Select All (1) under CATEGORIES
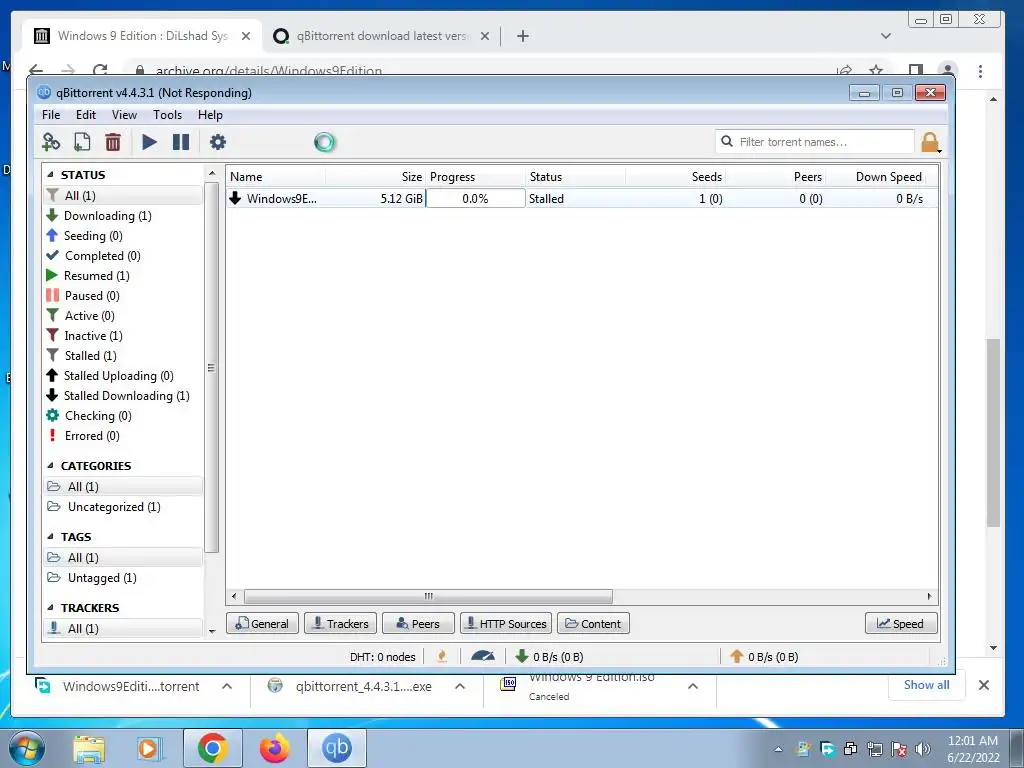1024x768 pixels. coord(123,487)
